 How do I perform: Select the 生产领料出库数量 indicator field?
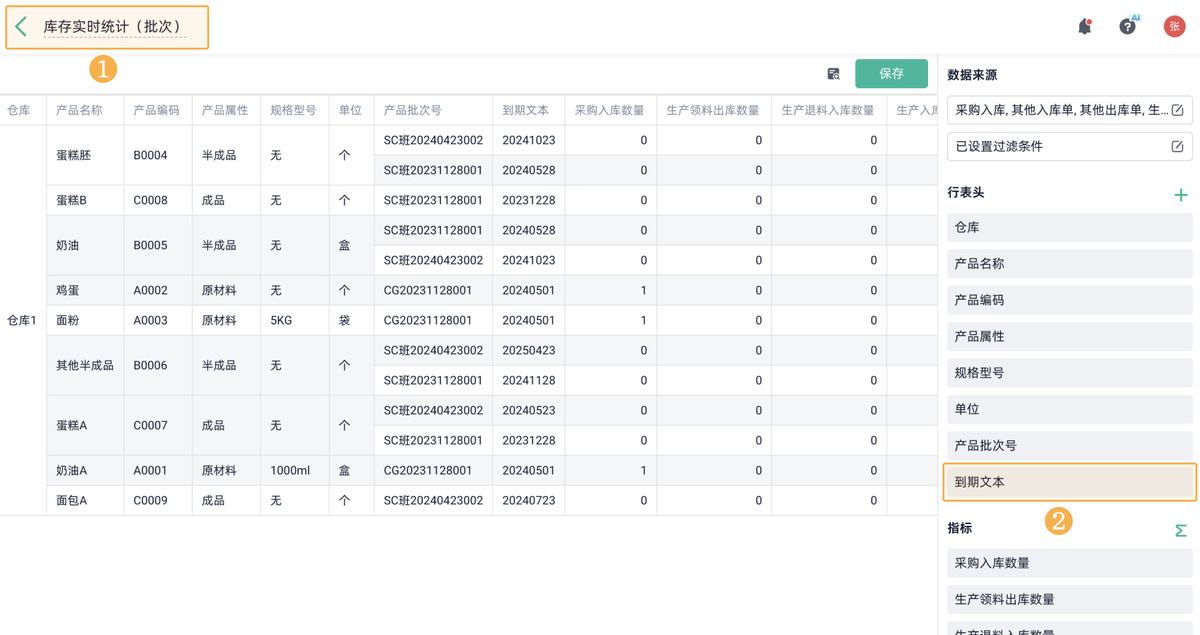click(1069, 599)
